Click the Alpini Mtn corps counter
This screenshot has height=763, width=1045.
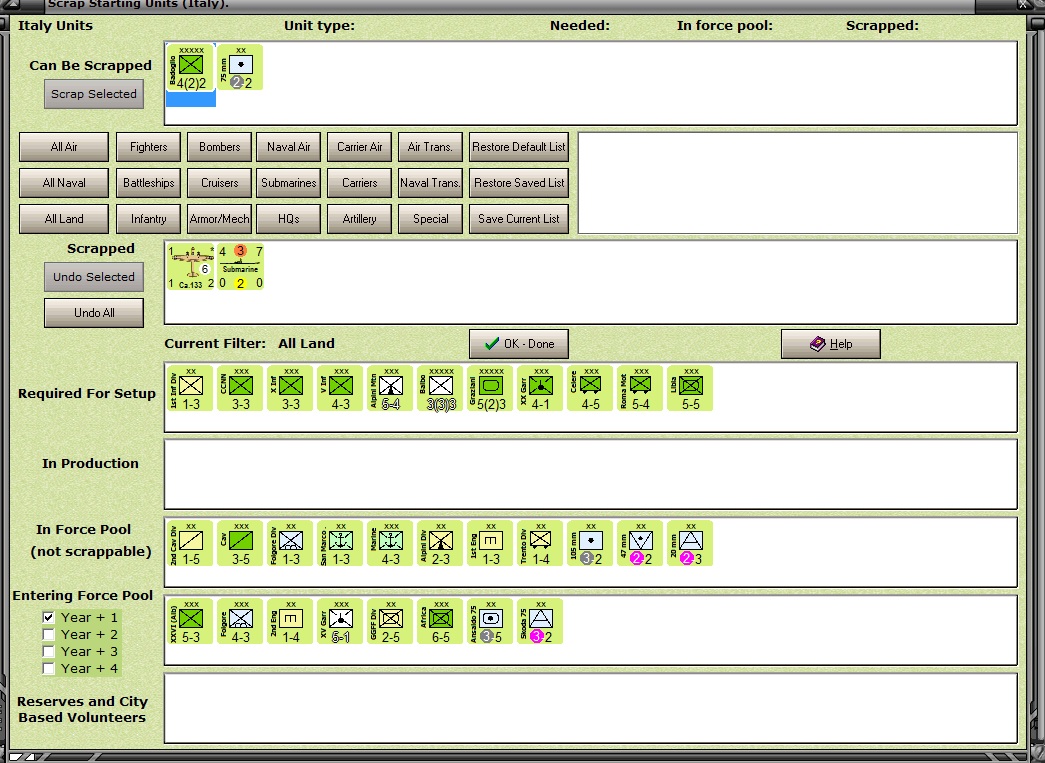point(391,388)
